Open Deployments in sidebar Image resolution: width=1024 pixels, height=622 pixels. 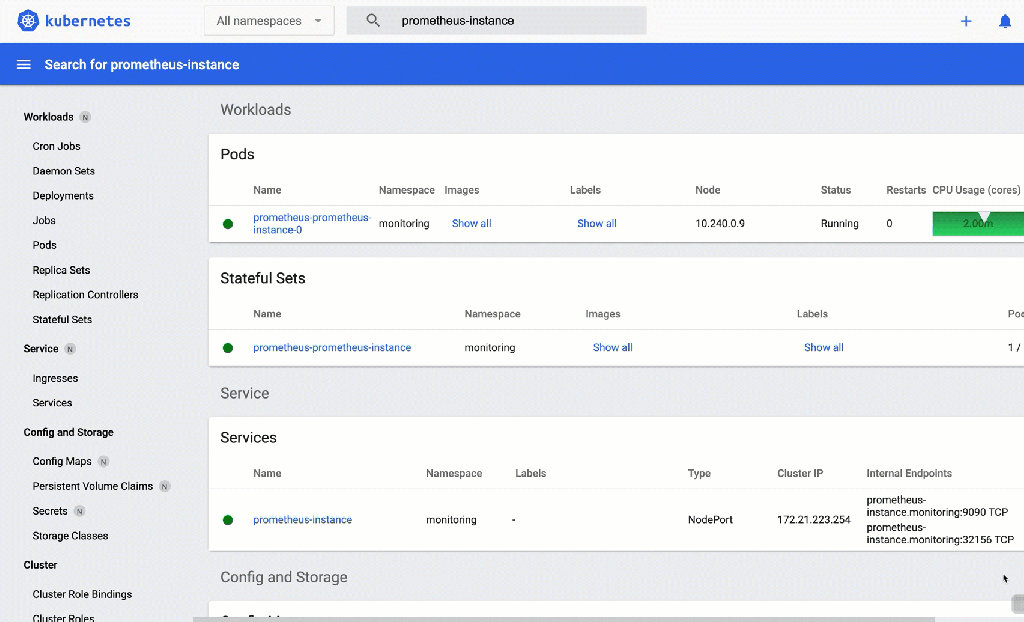click(63, 196)
